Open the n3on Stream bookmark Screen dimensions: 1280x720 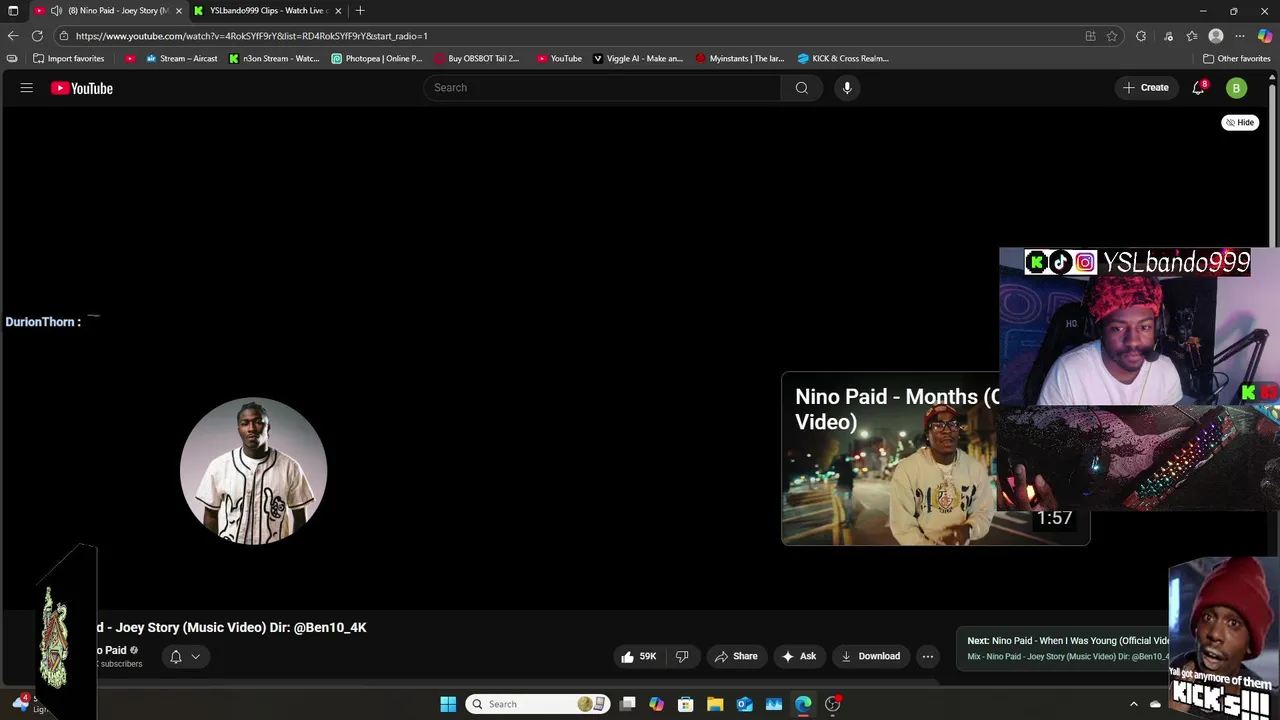[x=274, y=59]
